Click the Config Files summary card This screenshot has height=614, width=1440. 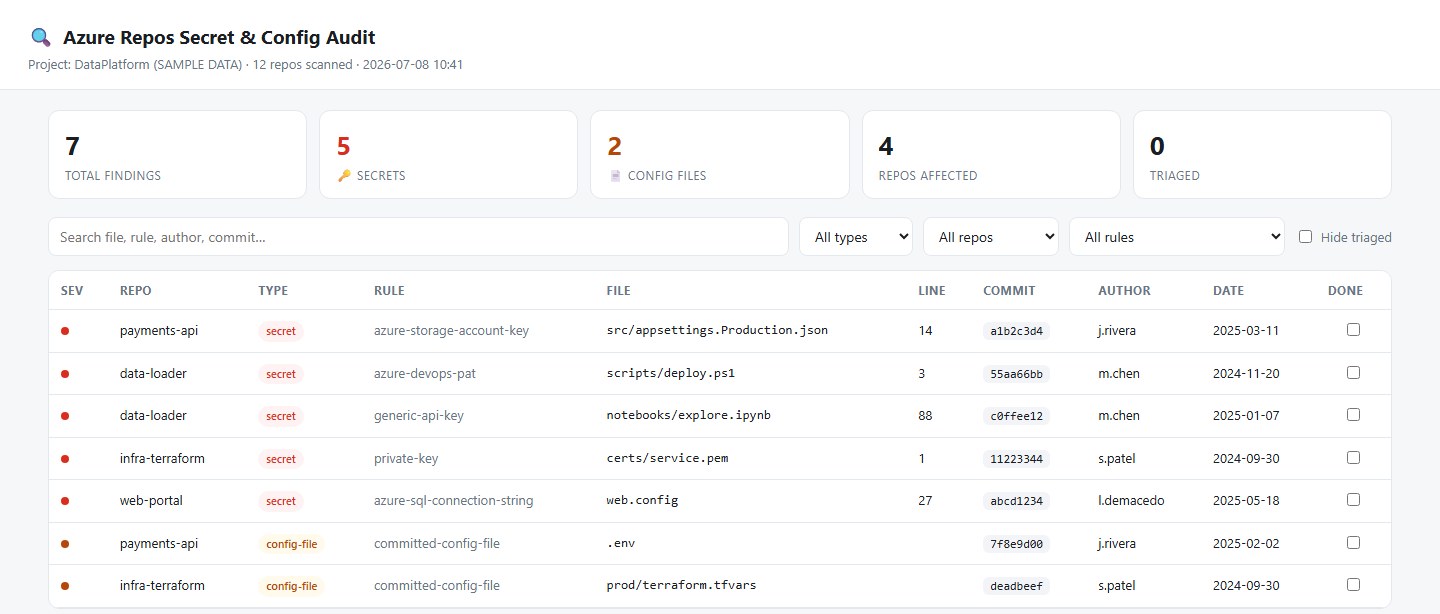tap(720, 154)
